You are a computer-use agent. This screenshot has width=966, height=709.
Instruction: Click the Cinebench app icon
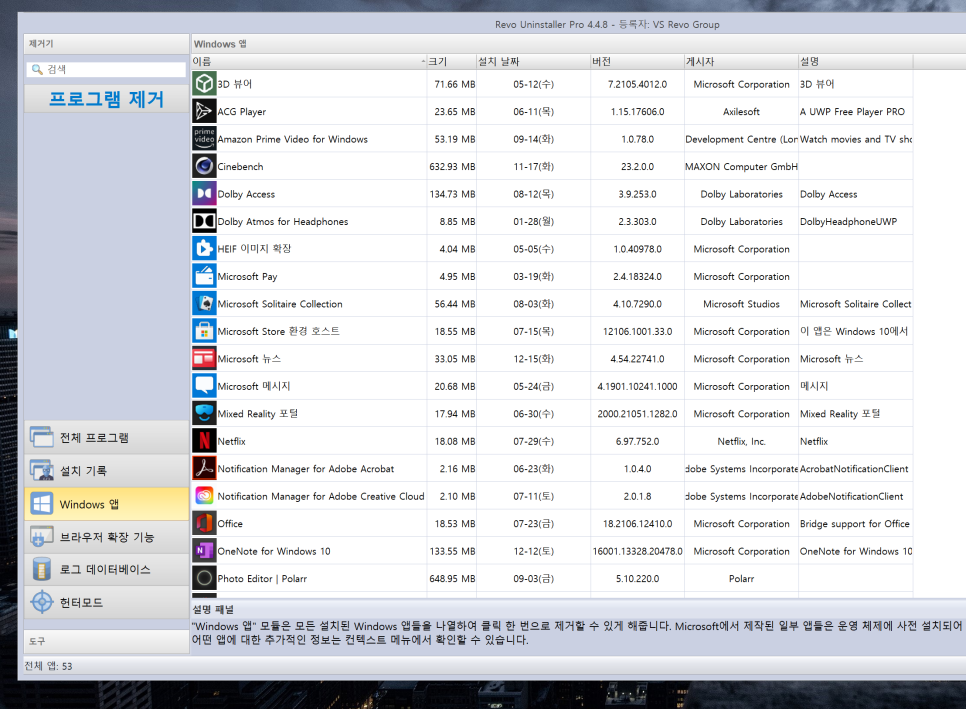pos(204,166)
